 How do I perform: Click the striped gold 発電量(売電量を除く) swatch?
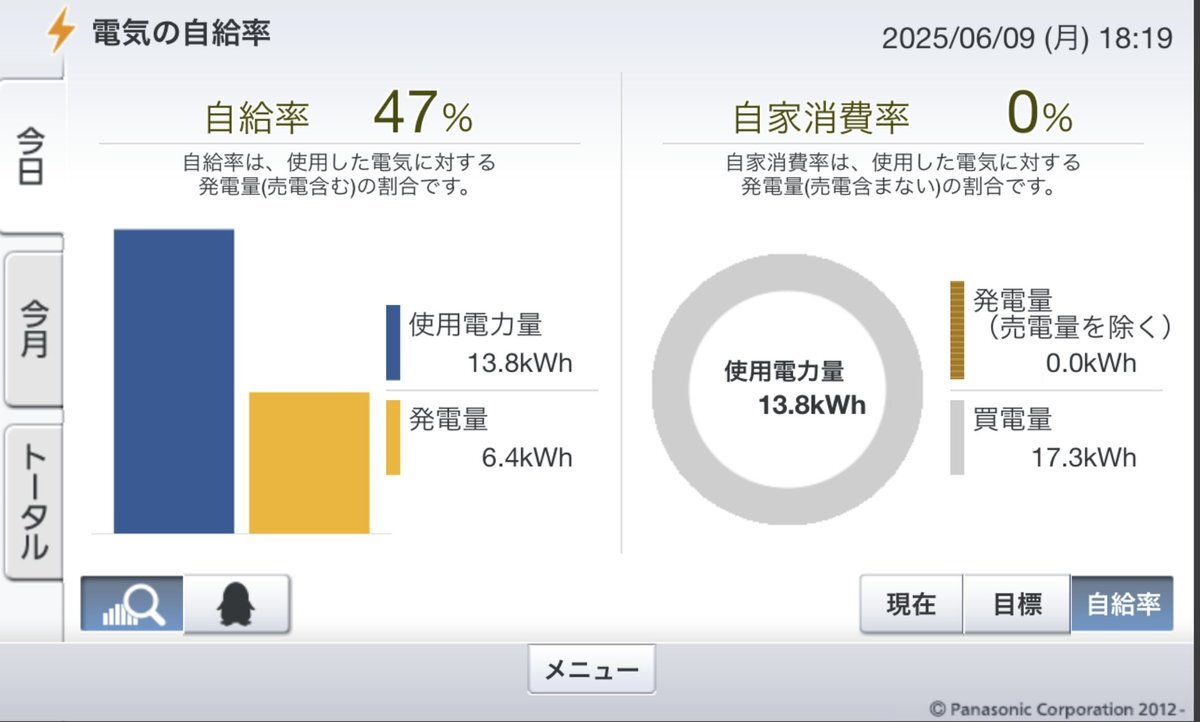(957, 330)
